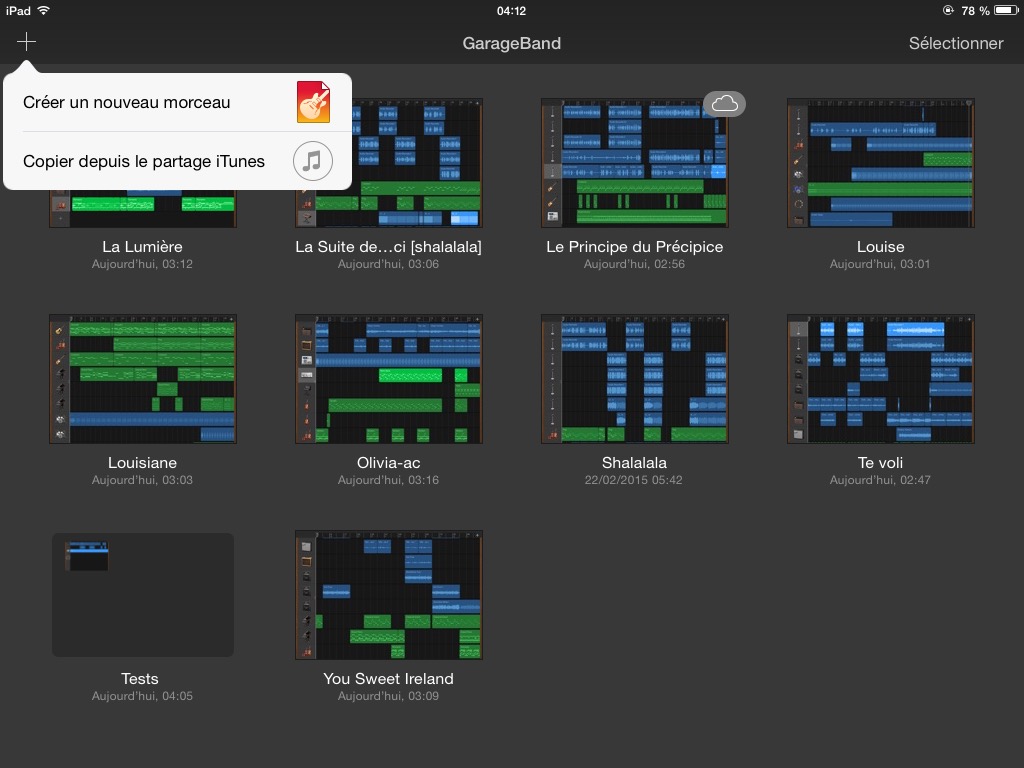Tap the Aujourd'hui, 03:16 date under Olivia-ac
The width and height of the screenshot is (1024, 768).
[389, 480]
